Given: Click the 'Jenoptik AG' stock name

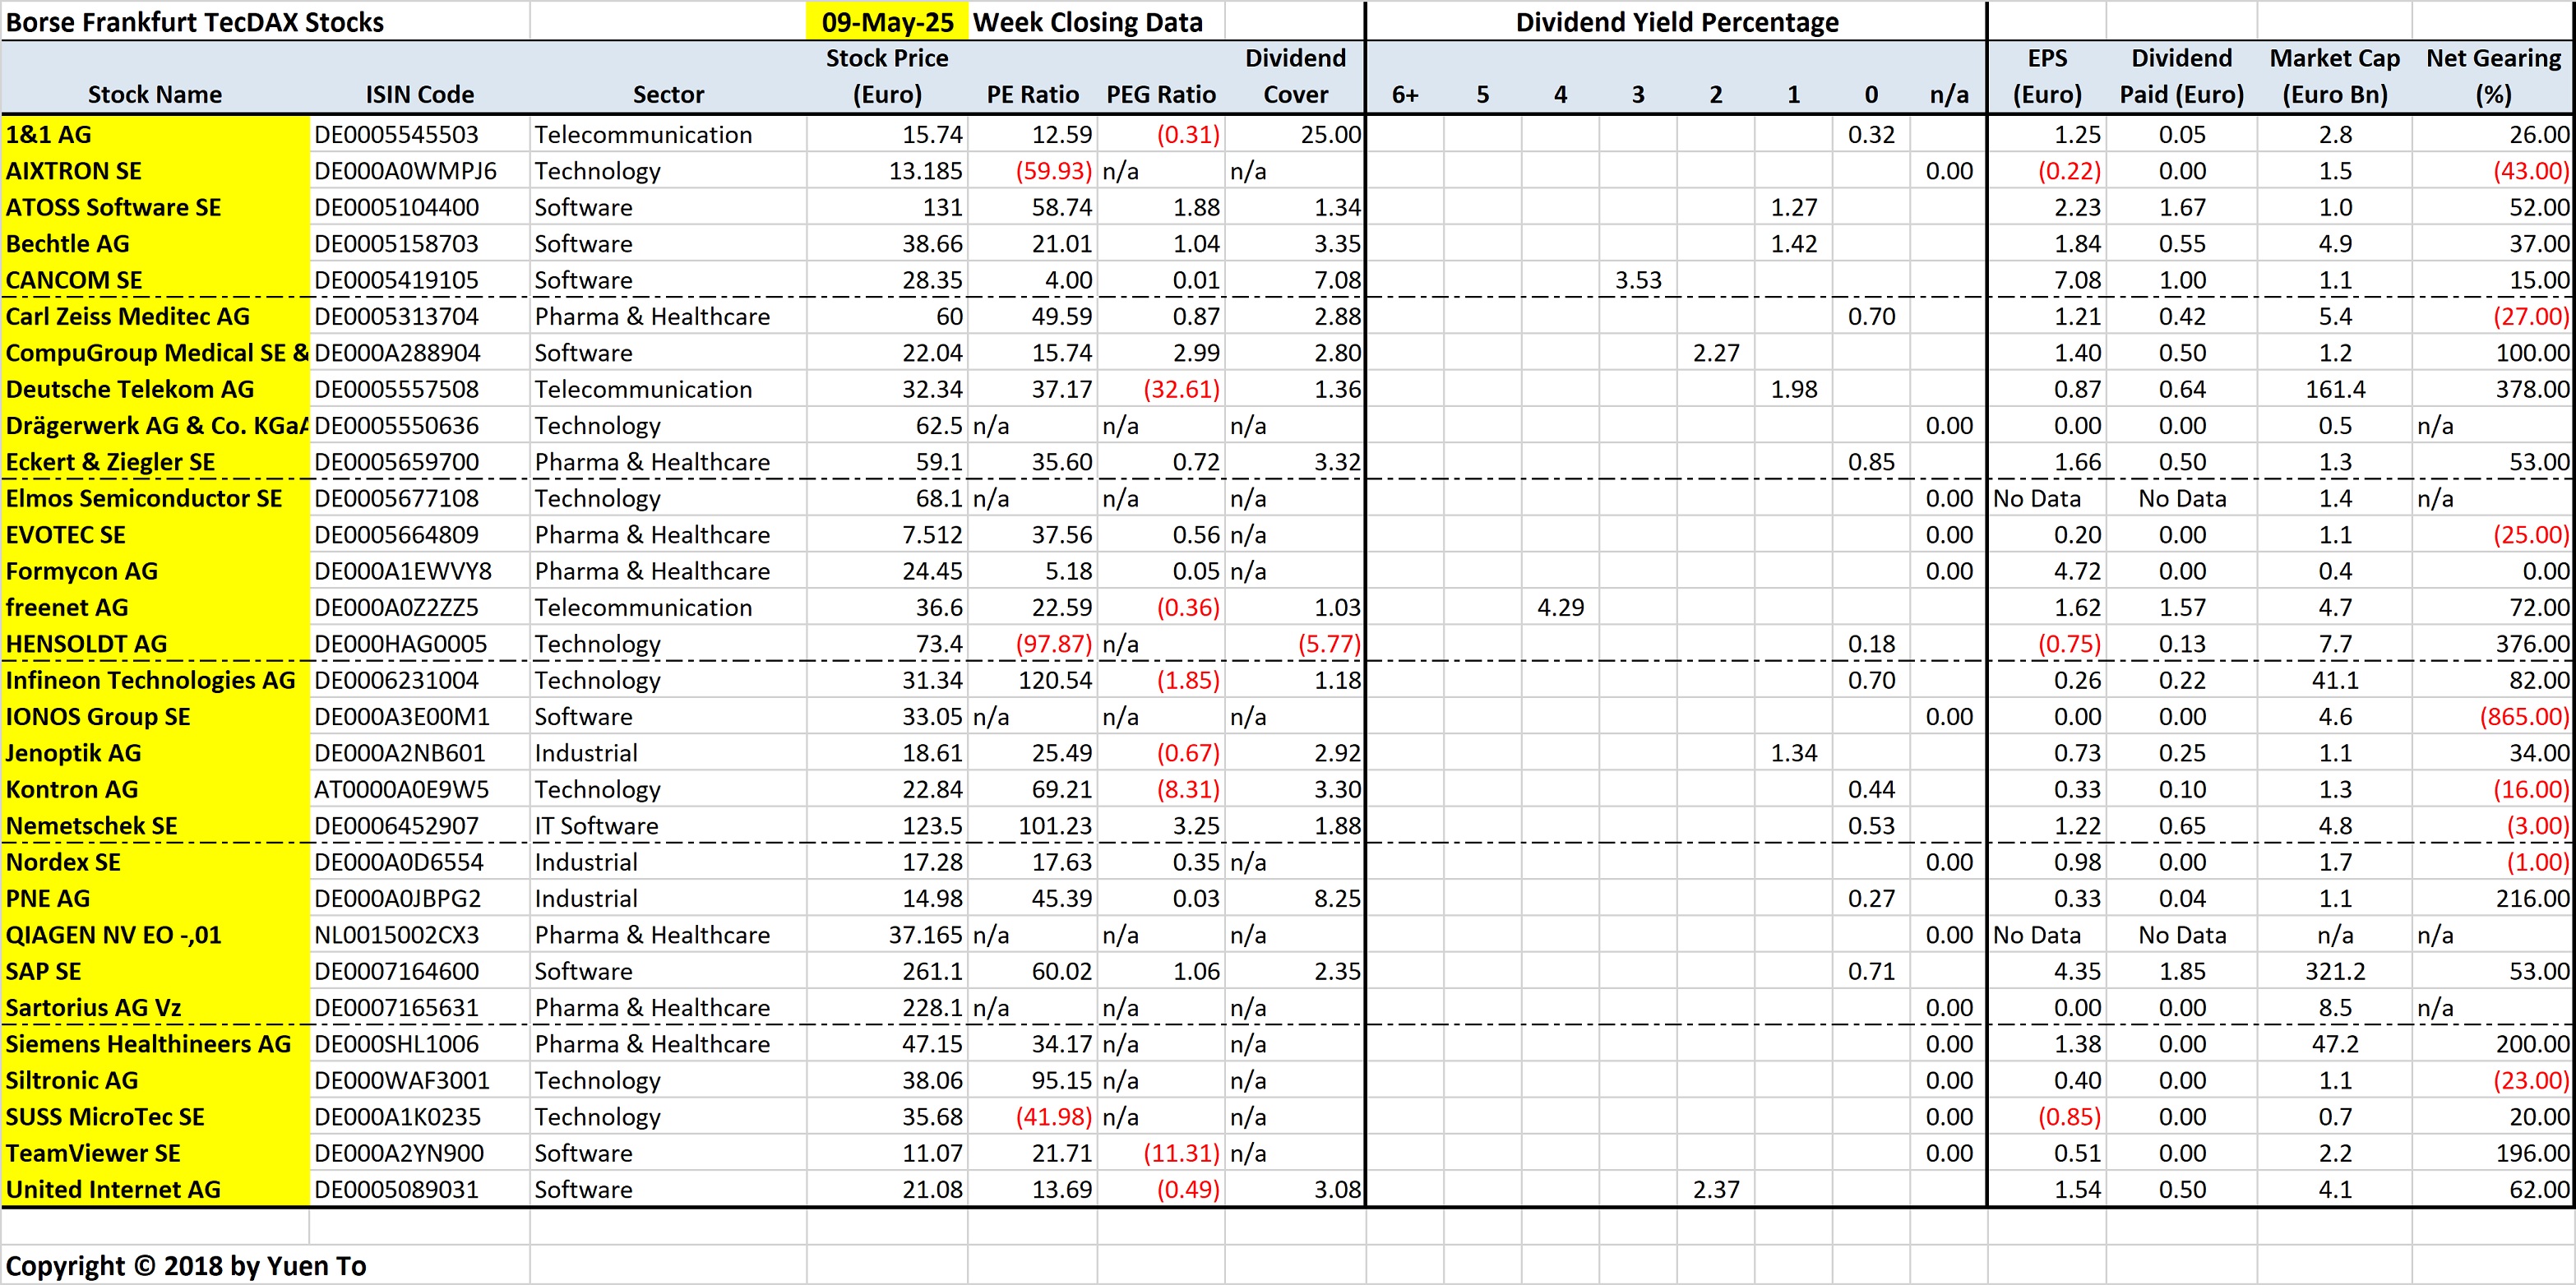Looking at the screenshot, I should 155,753.
